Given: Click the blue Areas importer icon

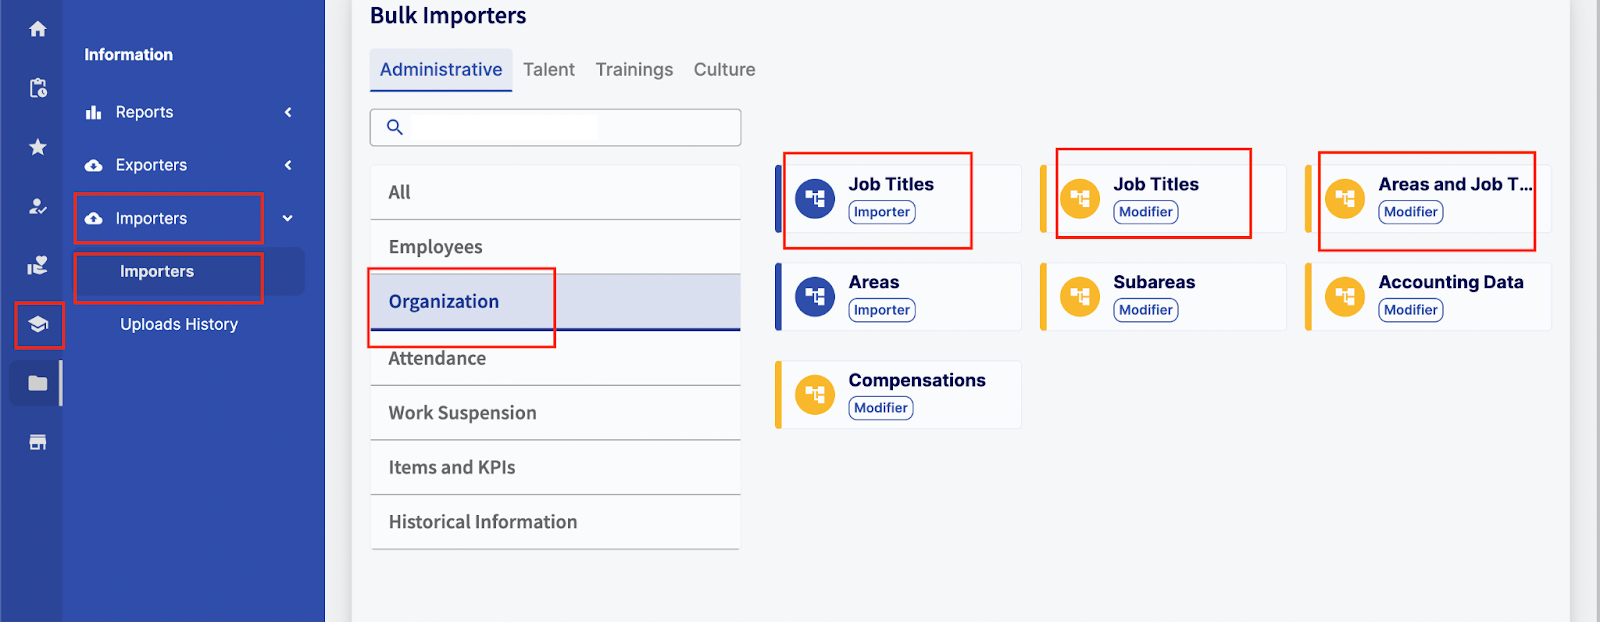Looking at the screenshot, I should (x=814, y=297).
